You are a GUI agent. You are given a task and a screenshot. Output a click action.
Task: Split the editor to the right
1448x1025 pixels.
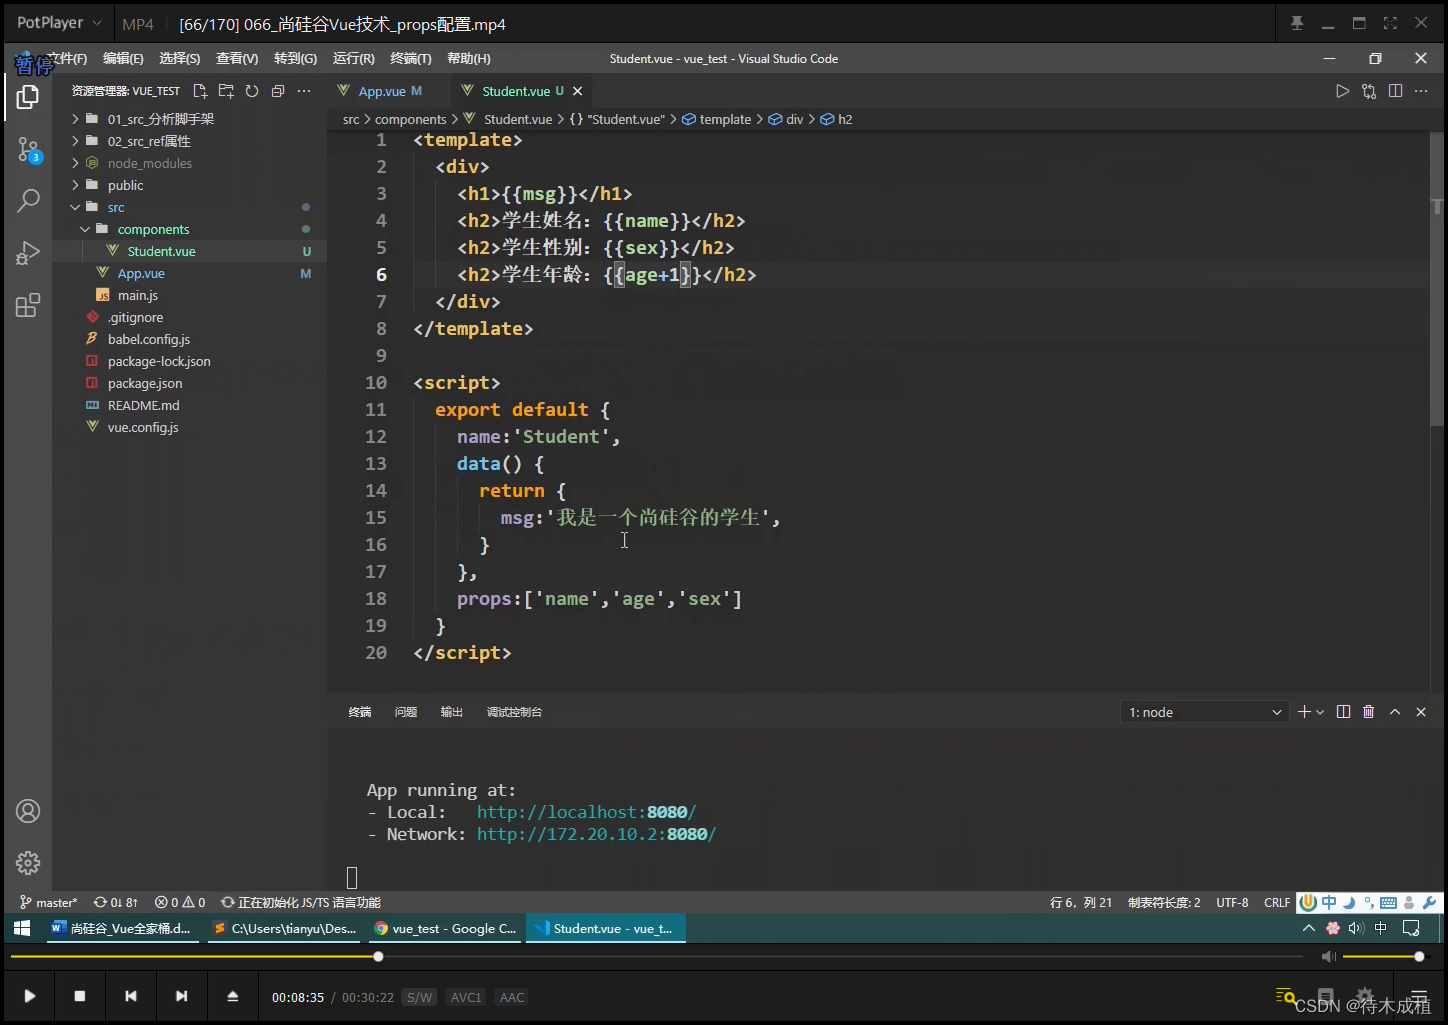[1395, 91]
